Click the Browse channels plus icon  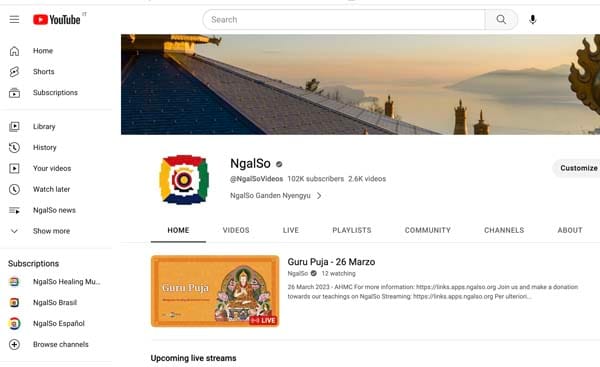14,344
